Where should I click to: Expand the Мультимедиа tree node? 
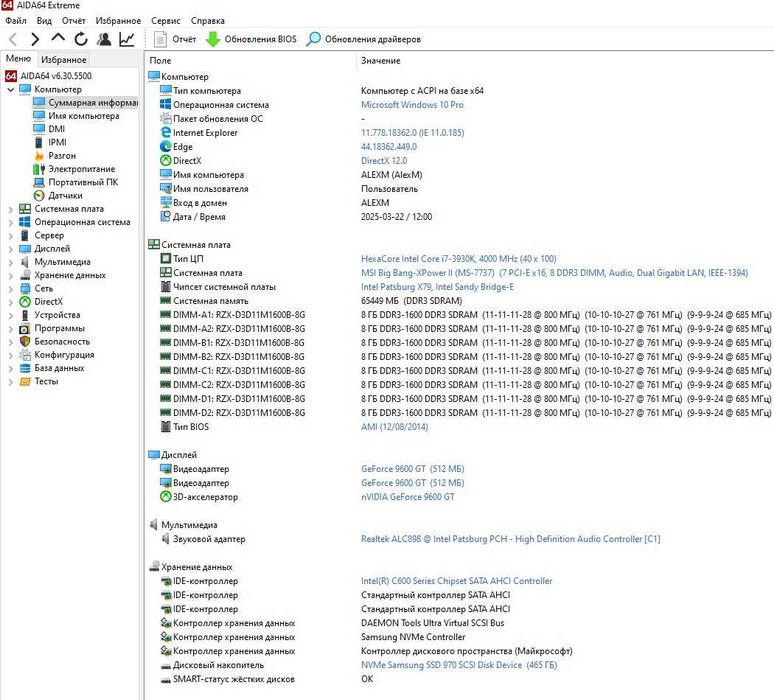(x=10, y=263)
